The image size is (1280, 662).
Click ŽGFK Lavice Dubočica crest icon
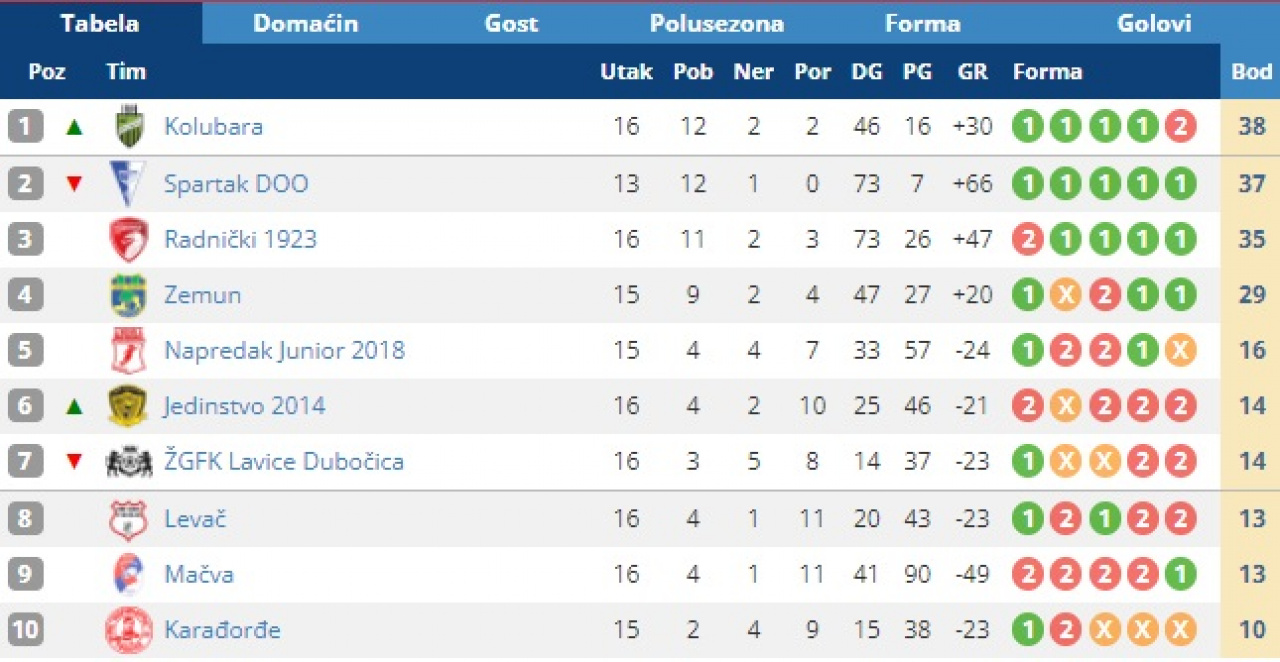point(128,462)
